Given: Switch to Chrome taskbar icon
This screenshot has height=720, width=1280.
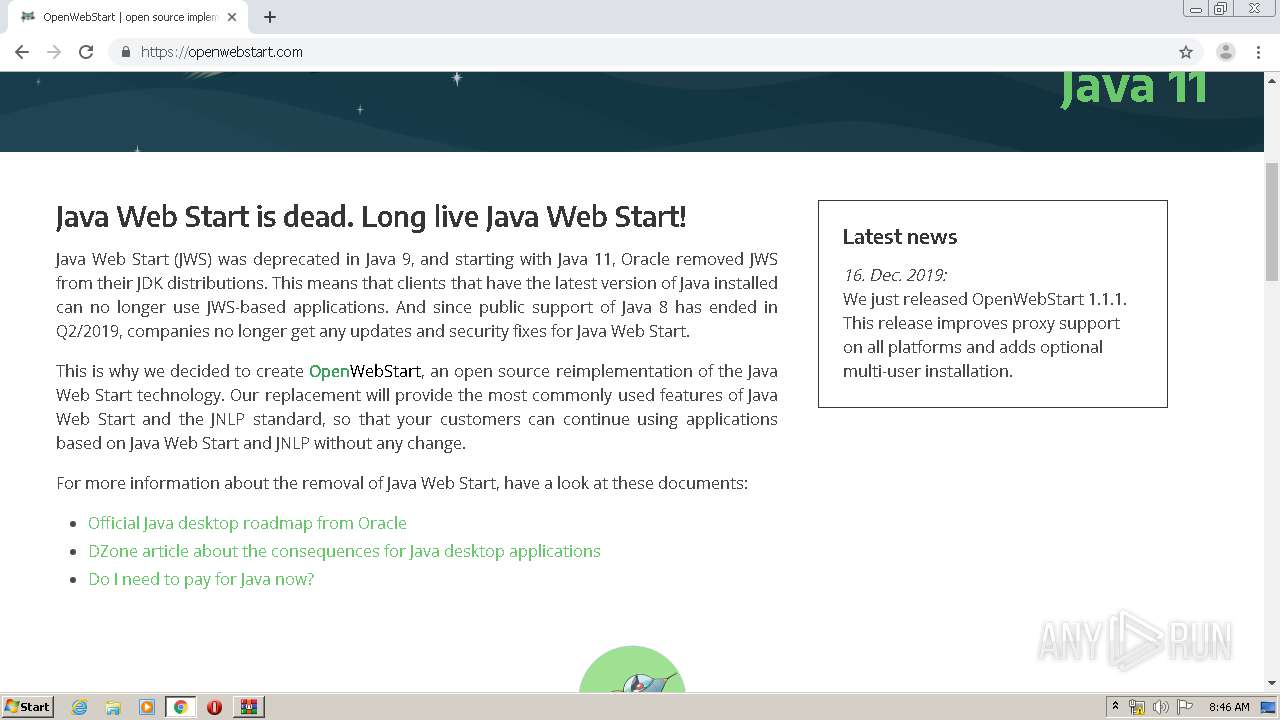Looking at the screenshot, I should click(x=180, y=707).
